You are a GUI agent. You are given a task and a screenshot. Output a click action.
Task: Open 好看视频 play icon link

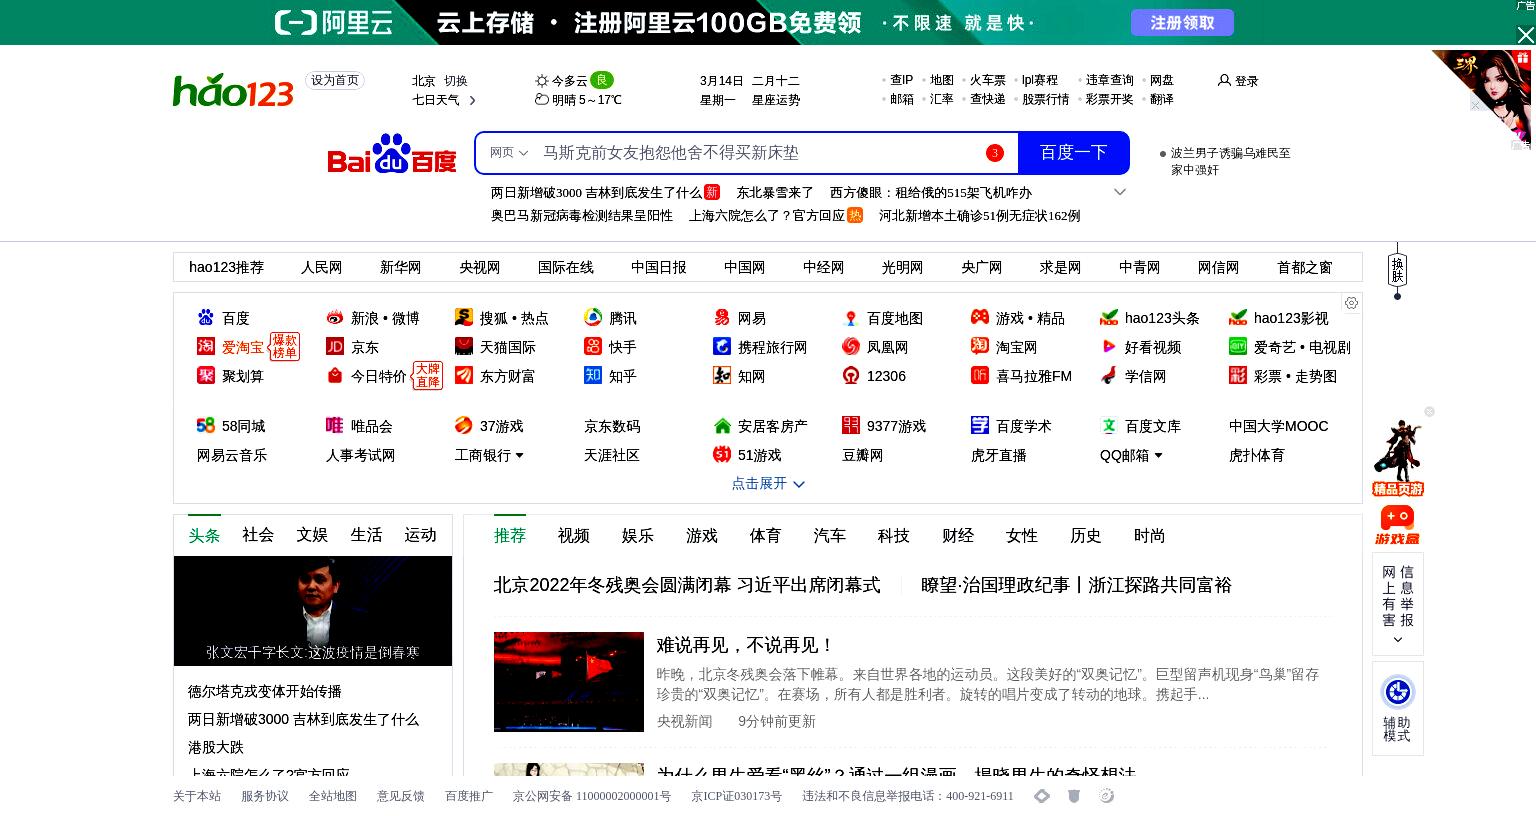pos(1109,346)
